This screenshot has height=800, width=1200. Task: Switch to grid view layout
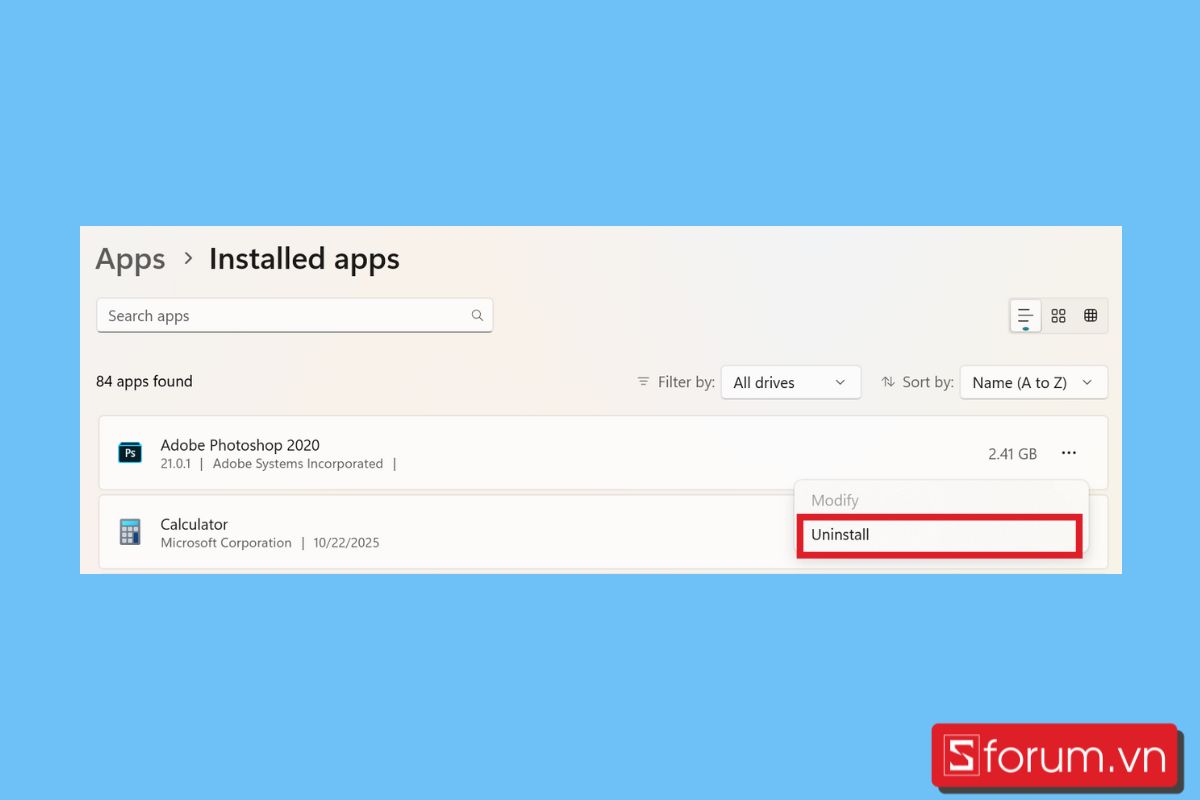coord(1058,316)
